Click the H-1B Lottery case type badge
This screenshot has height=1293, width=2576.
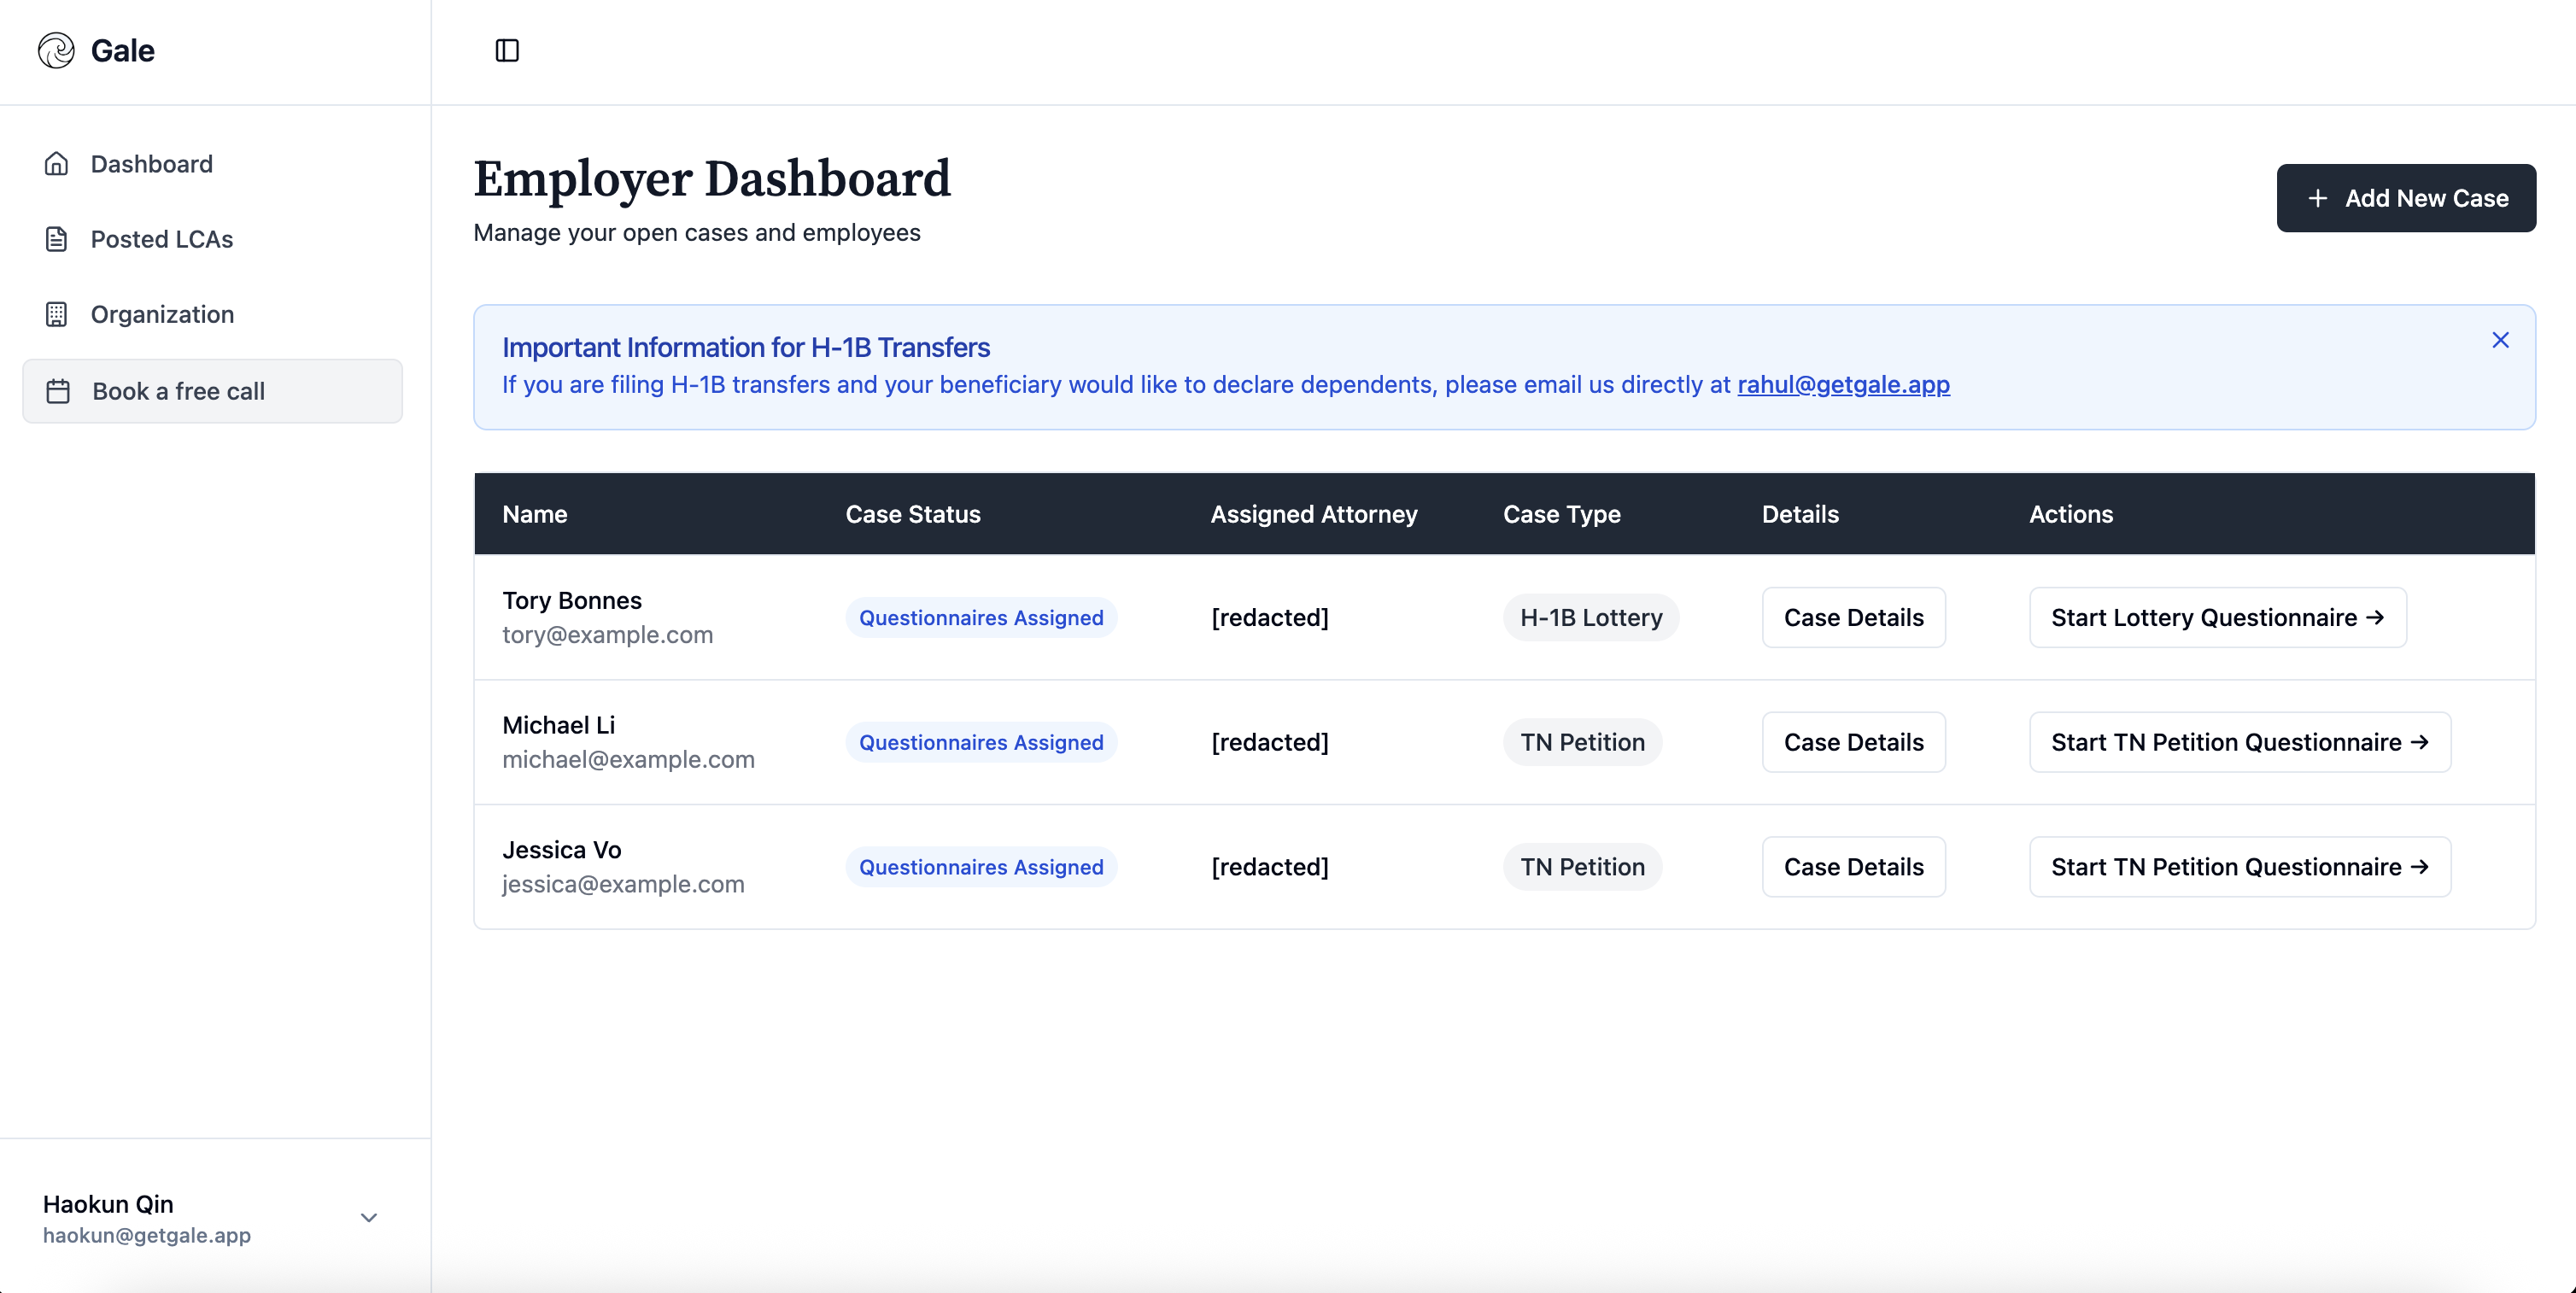(1590, 617)
